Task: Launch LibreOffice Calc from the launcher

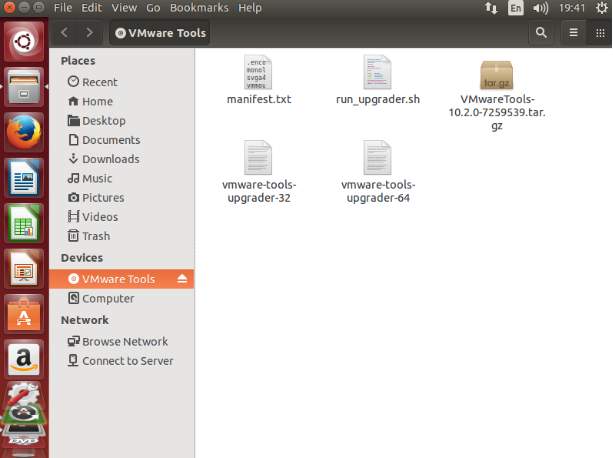Action: point(24,224)
